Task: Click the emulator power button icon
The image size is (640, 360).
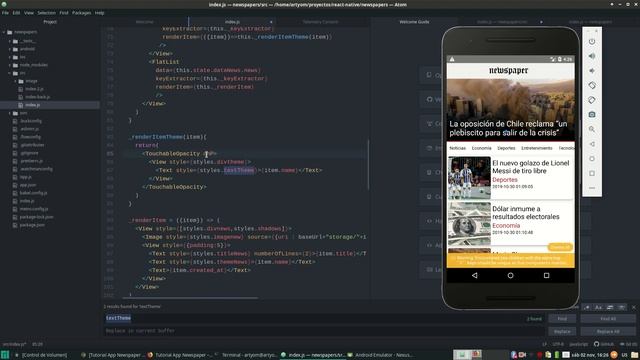Action: tap(592, 42)
